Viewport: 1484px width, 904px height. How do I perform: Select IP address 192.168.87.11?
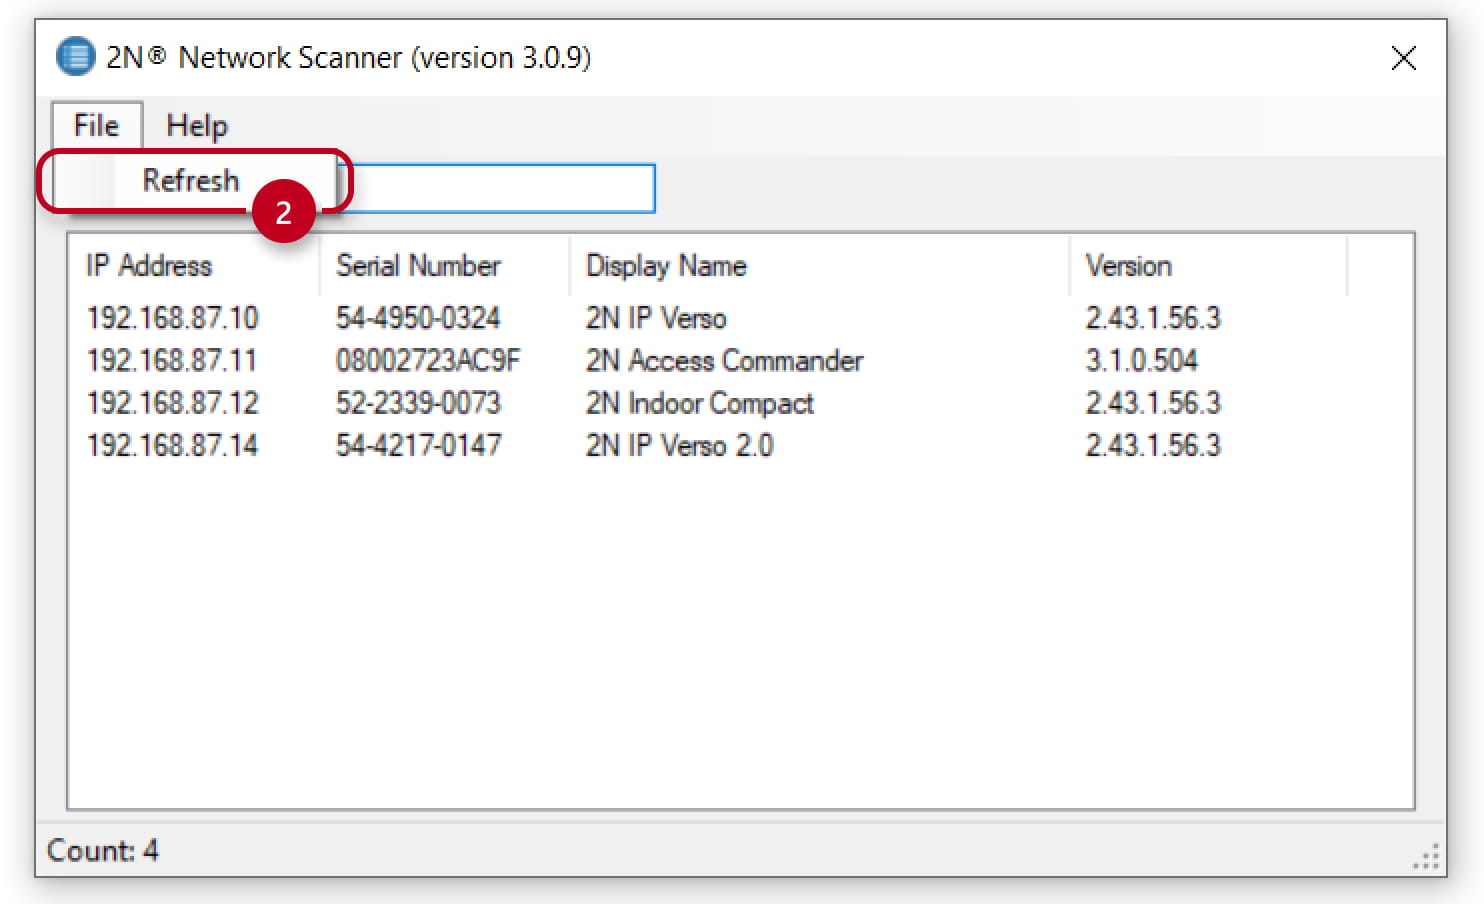pyautogui.click(x=172, y=360)
